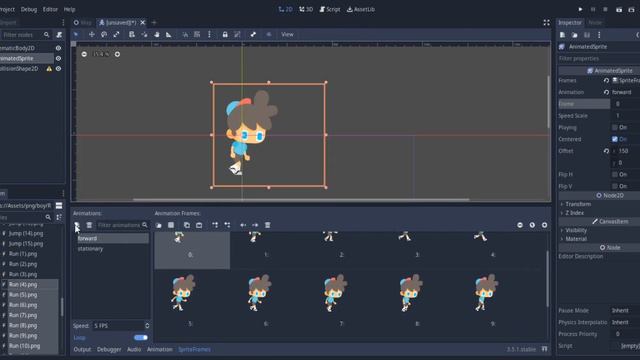Image resolution: width=640 pixels, height=360 pixels.
Task: Select the Ruler Mode tool
Action: (x=169, y=35)
